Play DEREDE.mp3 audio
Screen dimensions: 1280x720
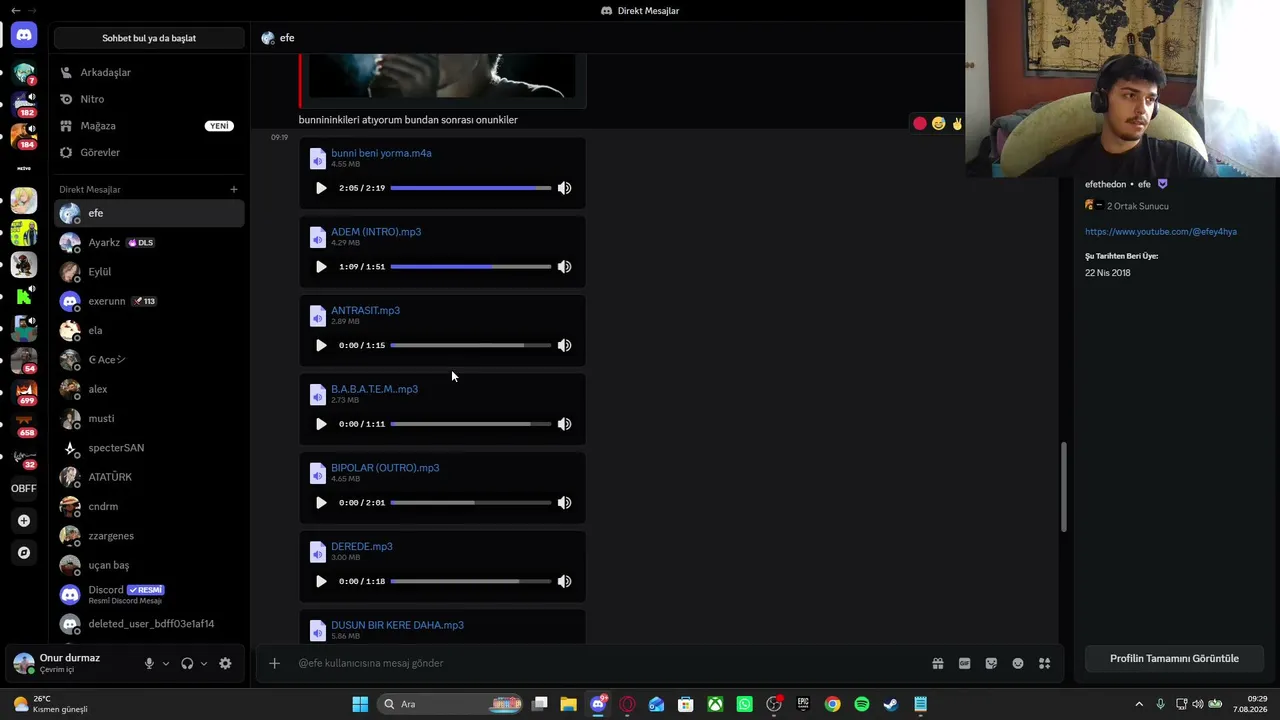click(x=321, y=581)
